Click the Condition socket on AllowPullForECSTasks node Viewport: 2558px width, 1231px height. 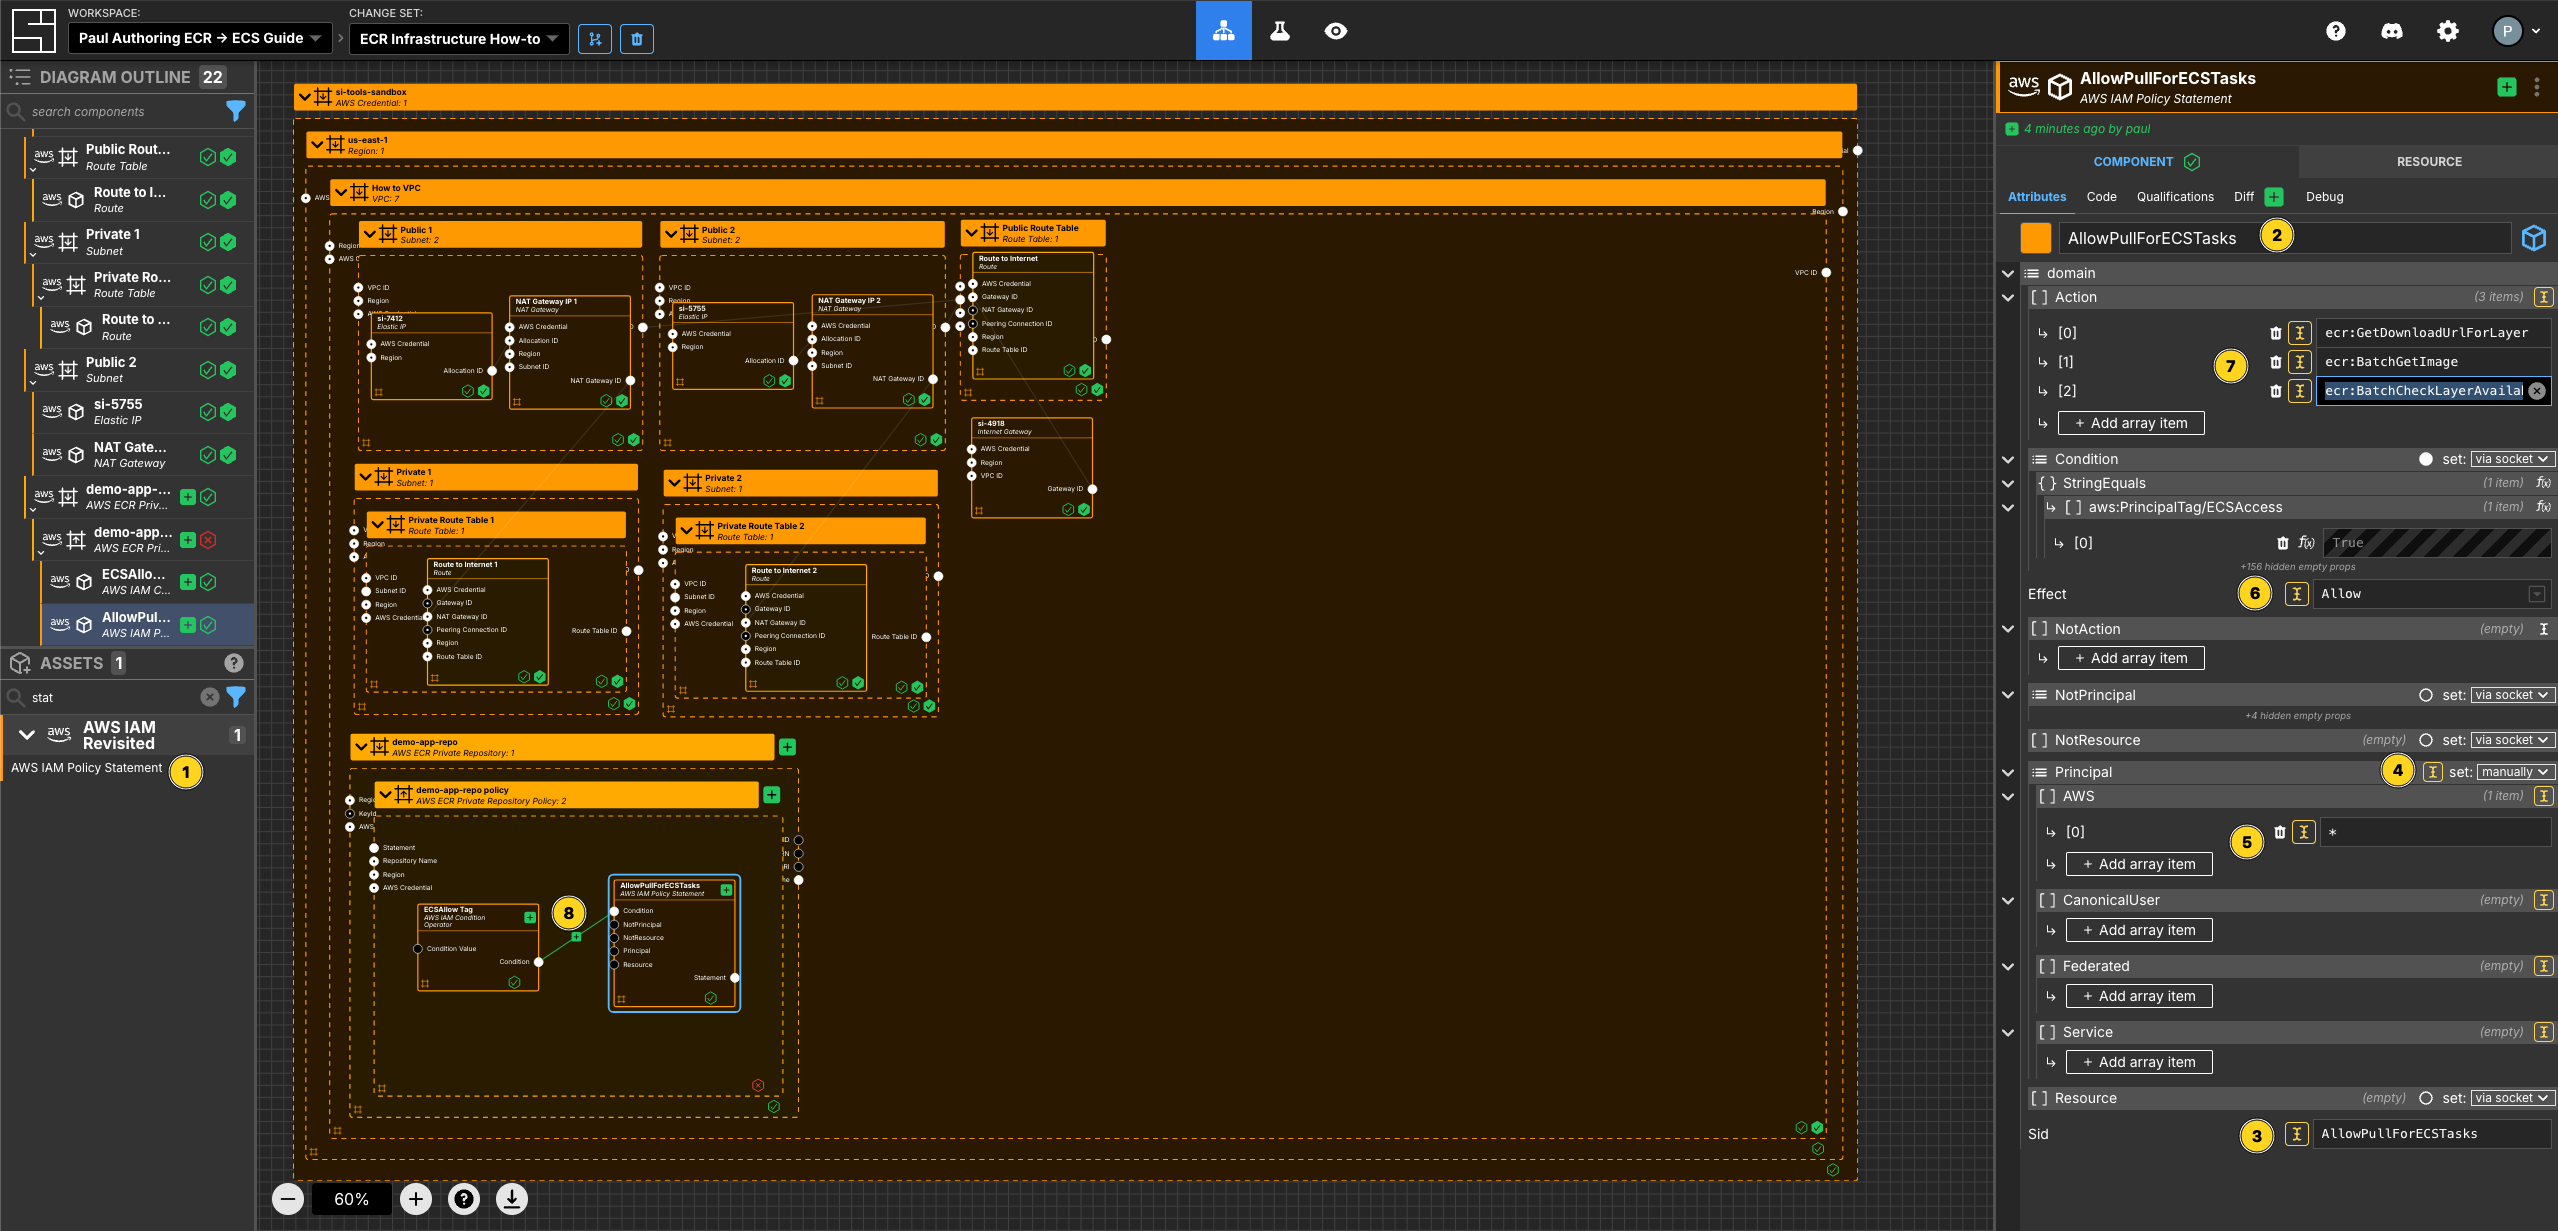(614, 911)
